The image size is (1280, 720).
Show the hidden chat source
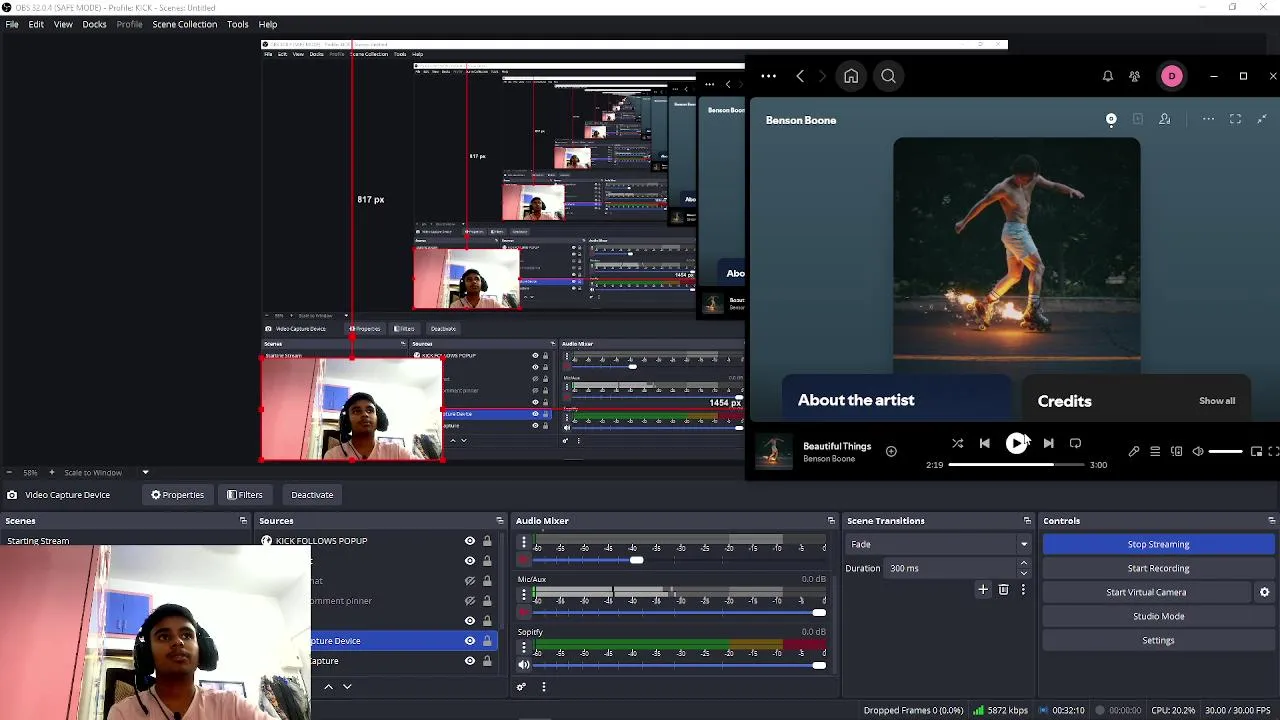point(470,581)
